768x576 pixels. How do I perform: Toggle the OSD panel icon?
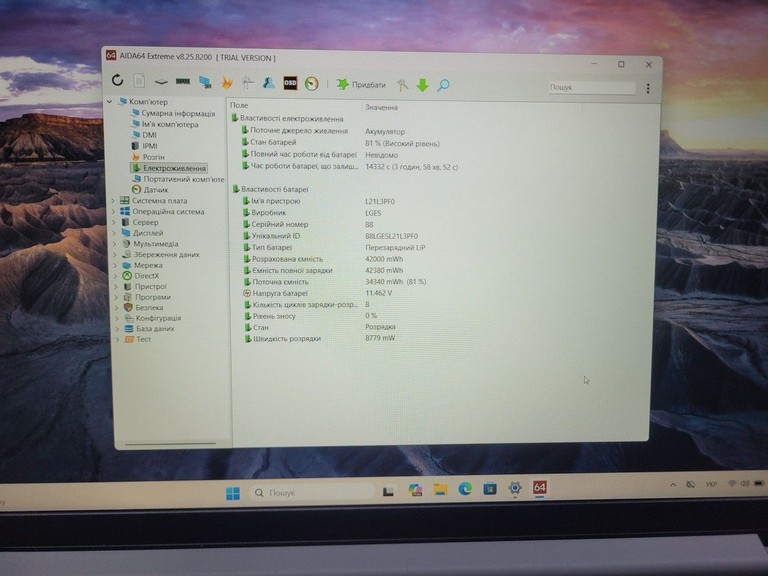tap(290, 83)
